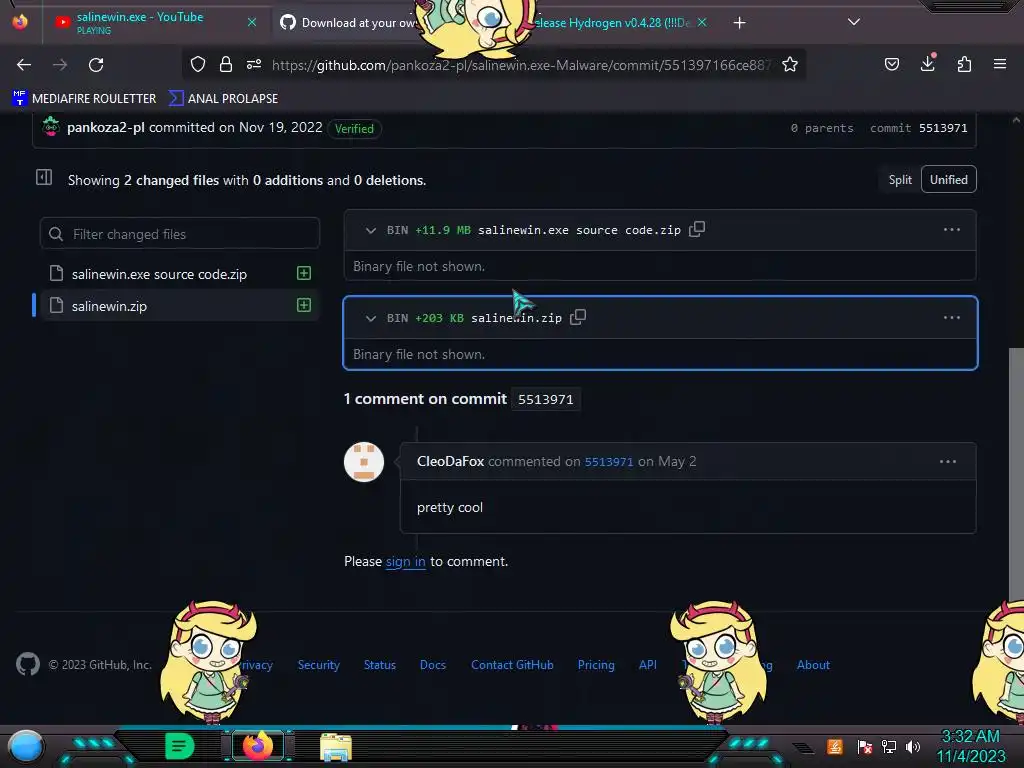Collapse the salinewin.exe source code.zip diff
This screenshot has height=768, width=1024.
coord(370,231)
